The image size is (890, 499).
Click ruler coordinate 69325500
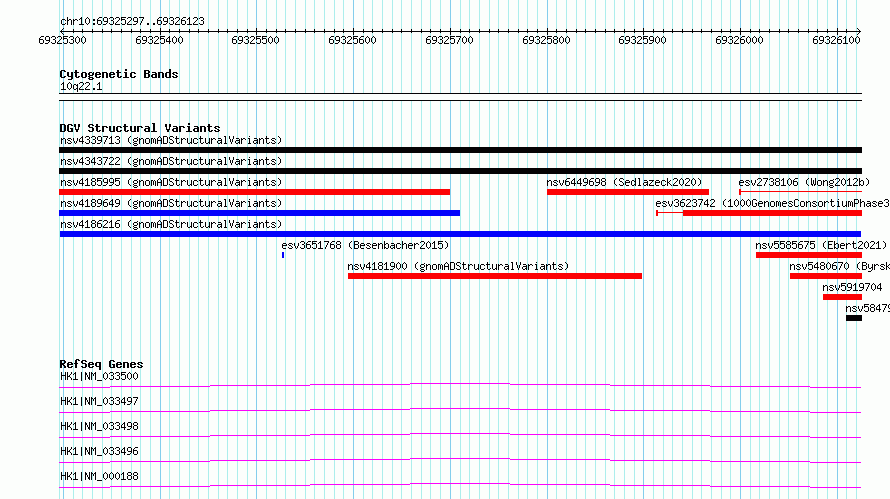pos(255,40)
